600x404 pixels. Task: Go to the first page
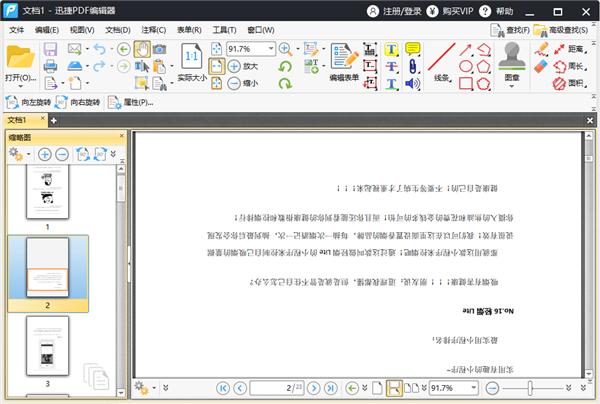223,388
